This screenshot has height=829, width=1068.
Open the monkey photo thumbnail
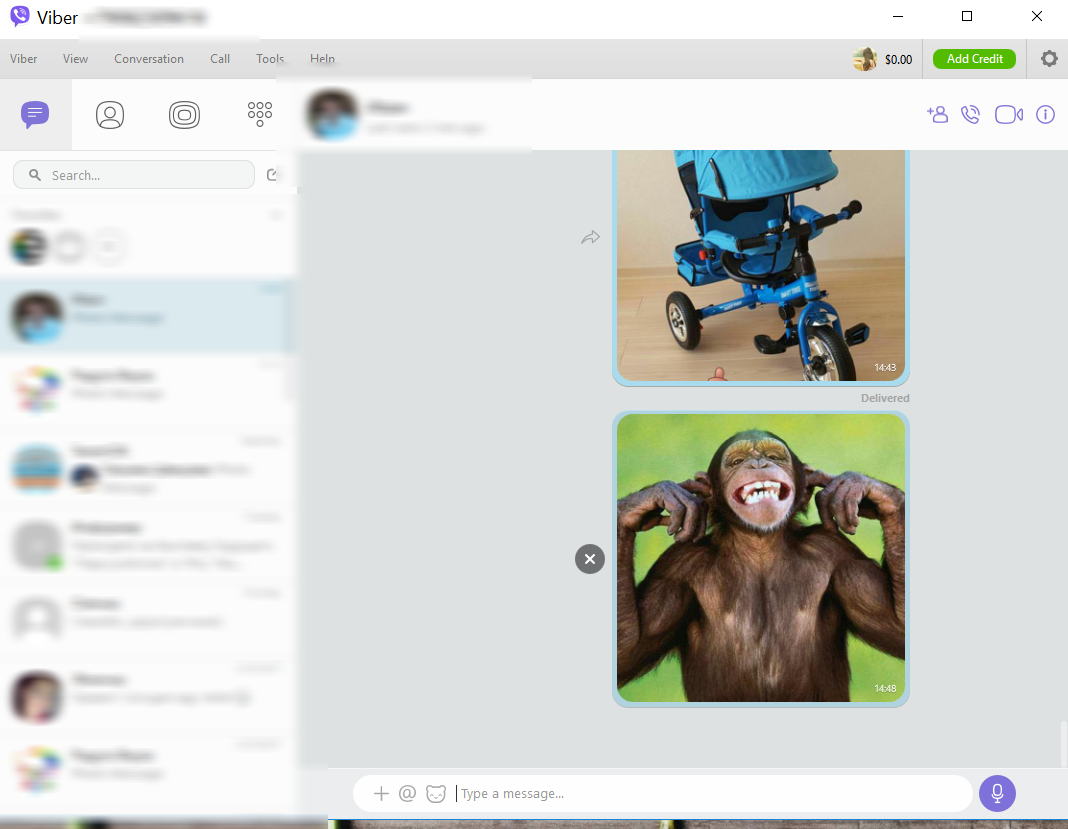[x=760, y=558]
